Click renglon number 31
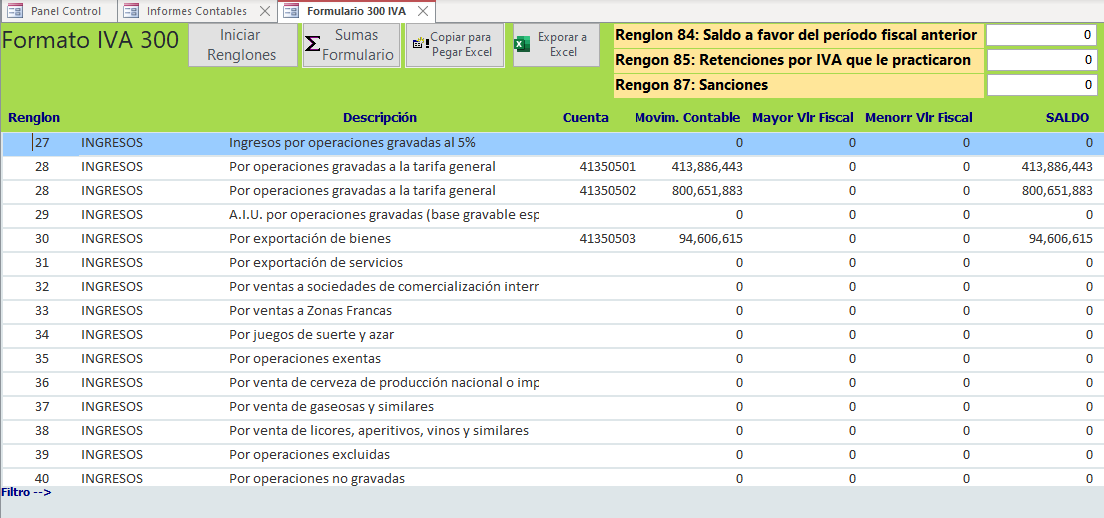Viewport: 1104px width, 518px height. click(x=42, y=263)
